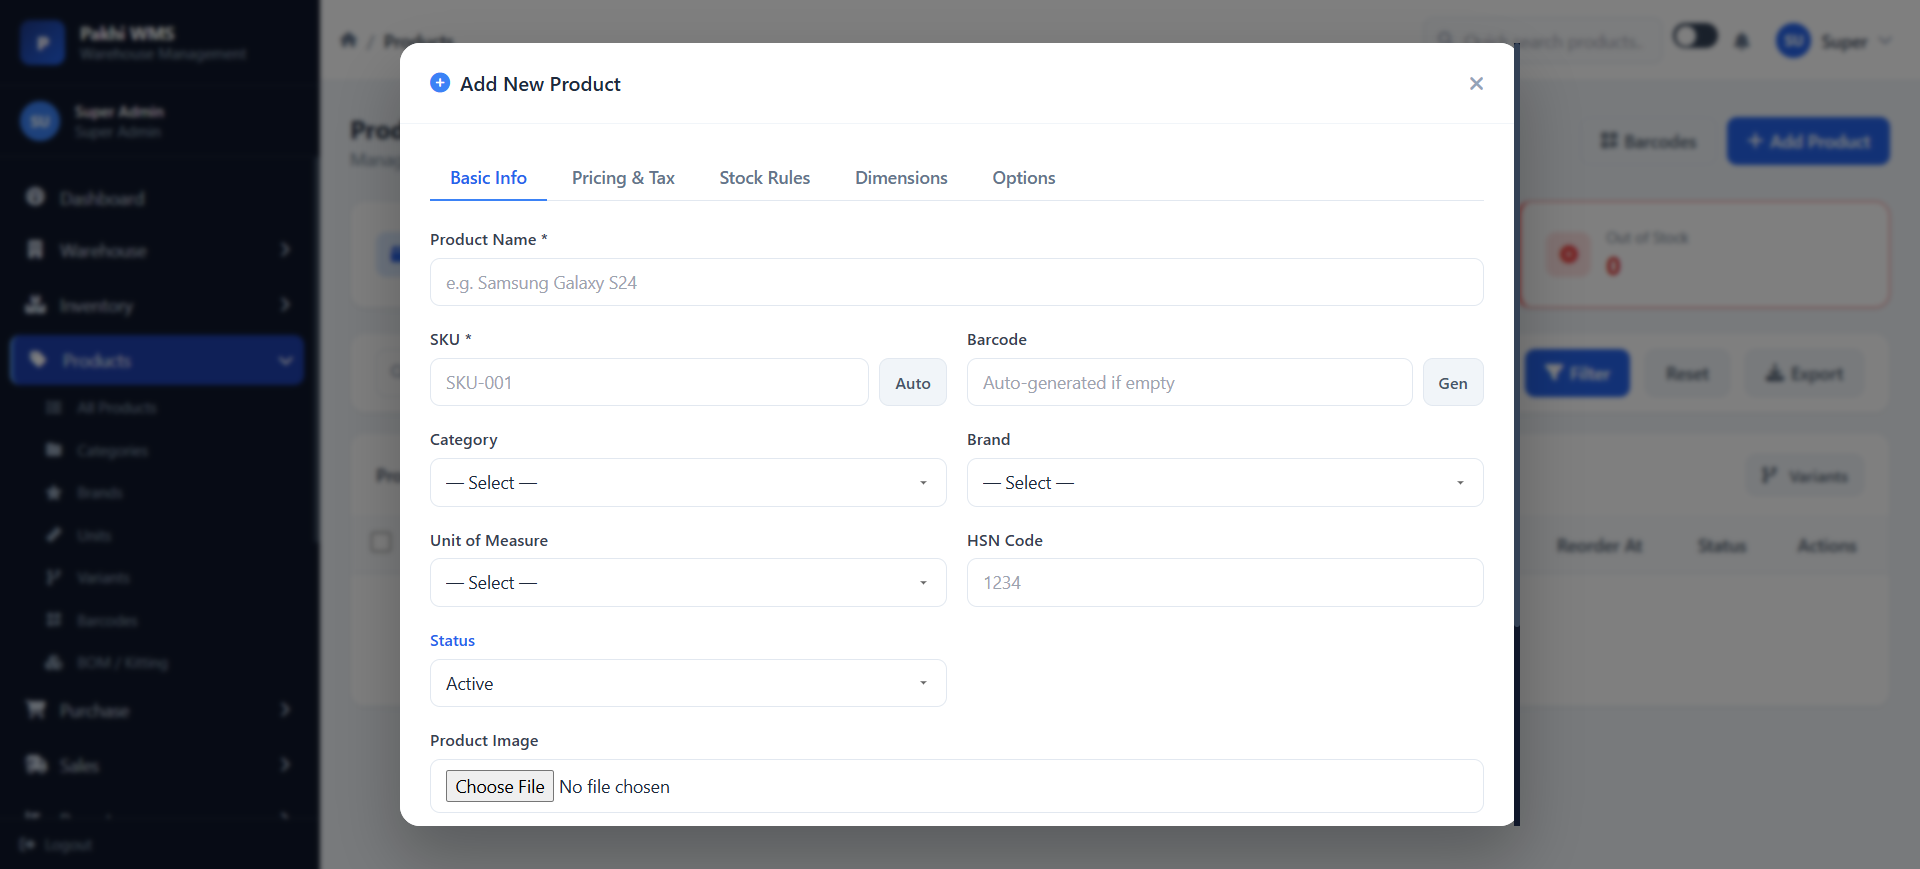This screenshot has height=869, width=1920.
Task: Click the home breadcrumb icon
Action: pyautogui.click(x=348, y=40)
